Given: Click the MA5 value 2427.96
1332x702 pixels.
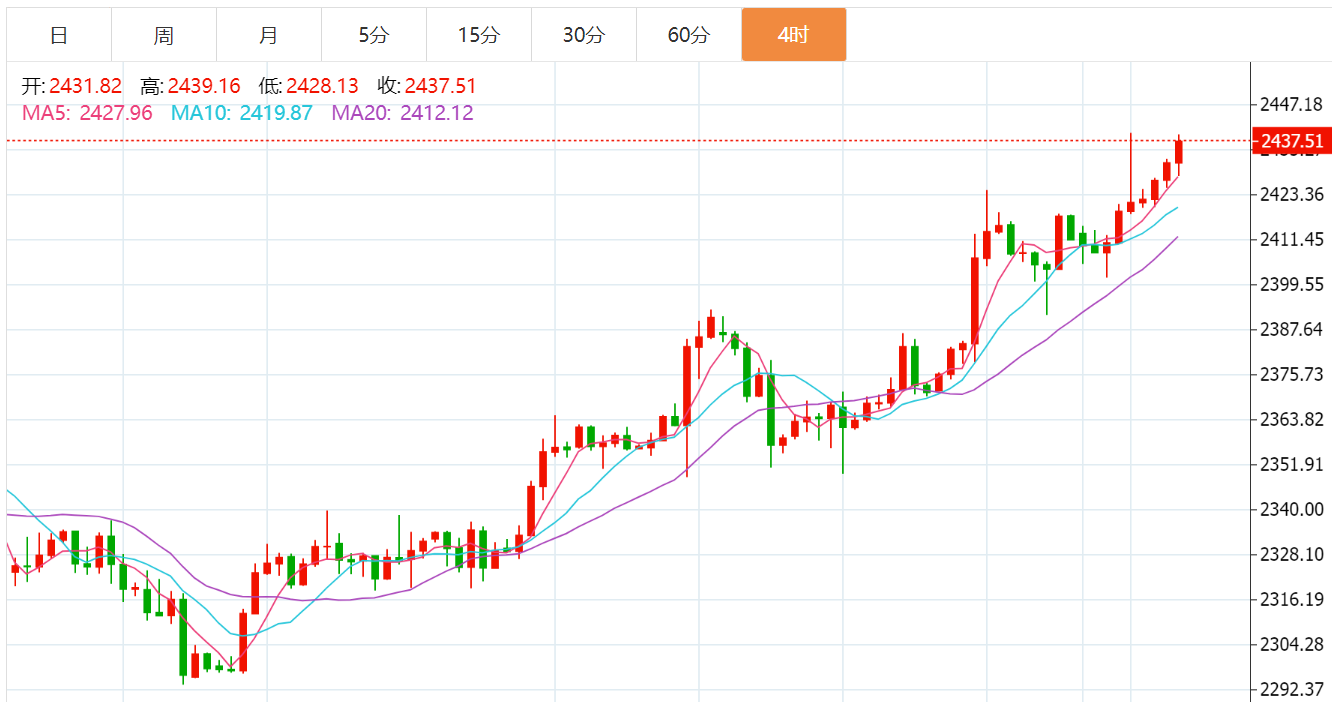Looking at the screenshot, I should (116, 113).
